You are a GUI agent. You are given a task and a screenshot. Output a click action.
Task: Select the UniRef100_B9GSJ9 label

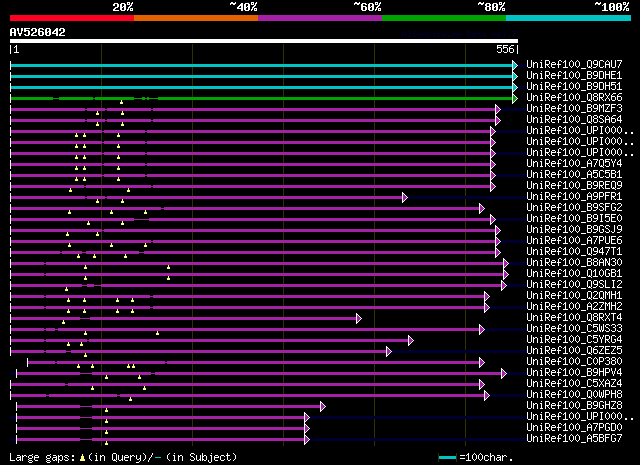pos(574,230)
